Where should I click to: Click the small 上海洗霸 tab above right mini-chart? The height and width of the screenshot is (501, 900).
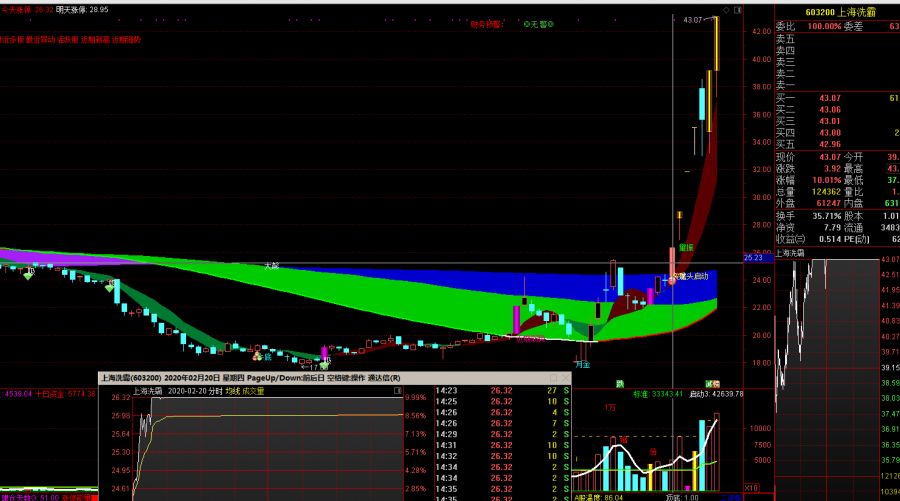(790, 253)
